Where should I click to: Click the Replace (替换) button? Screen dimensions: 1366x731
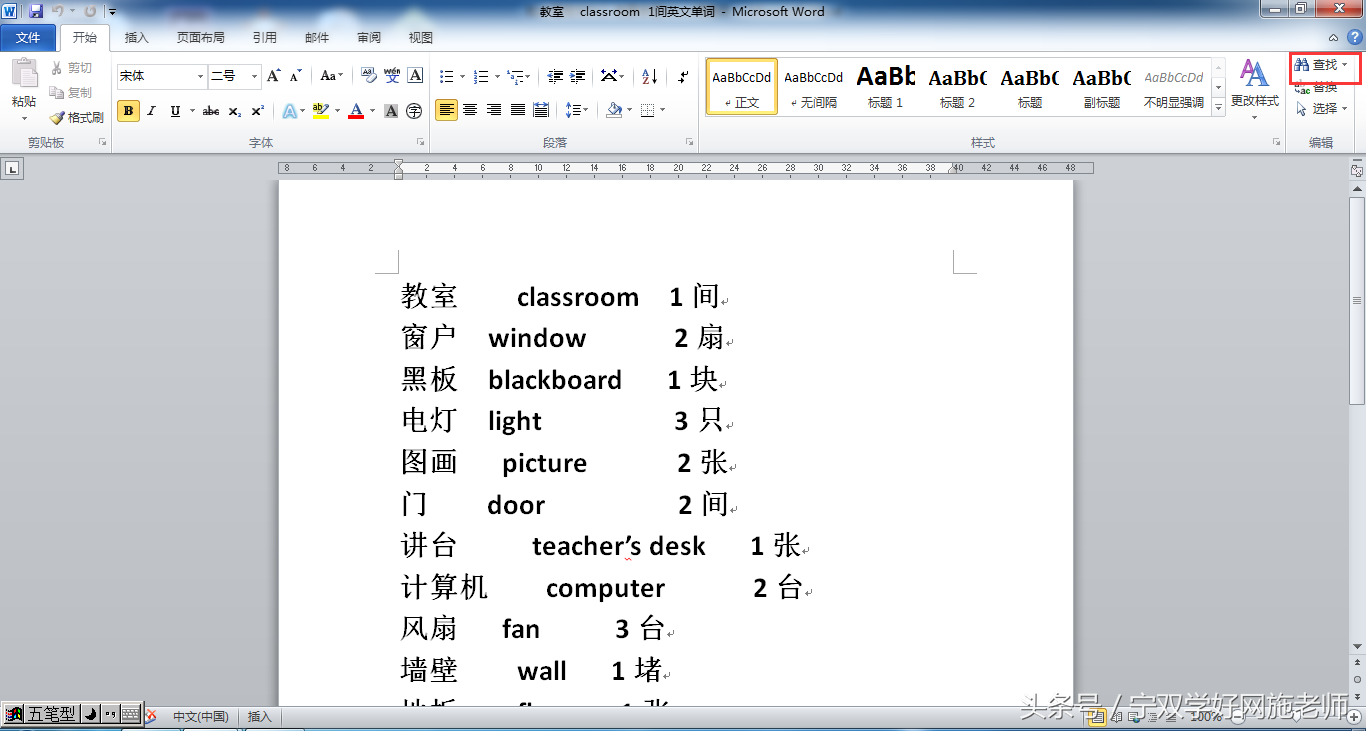pos(1316,87)
